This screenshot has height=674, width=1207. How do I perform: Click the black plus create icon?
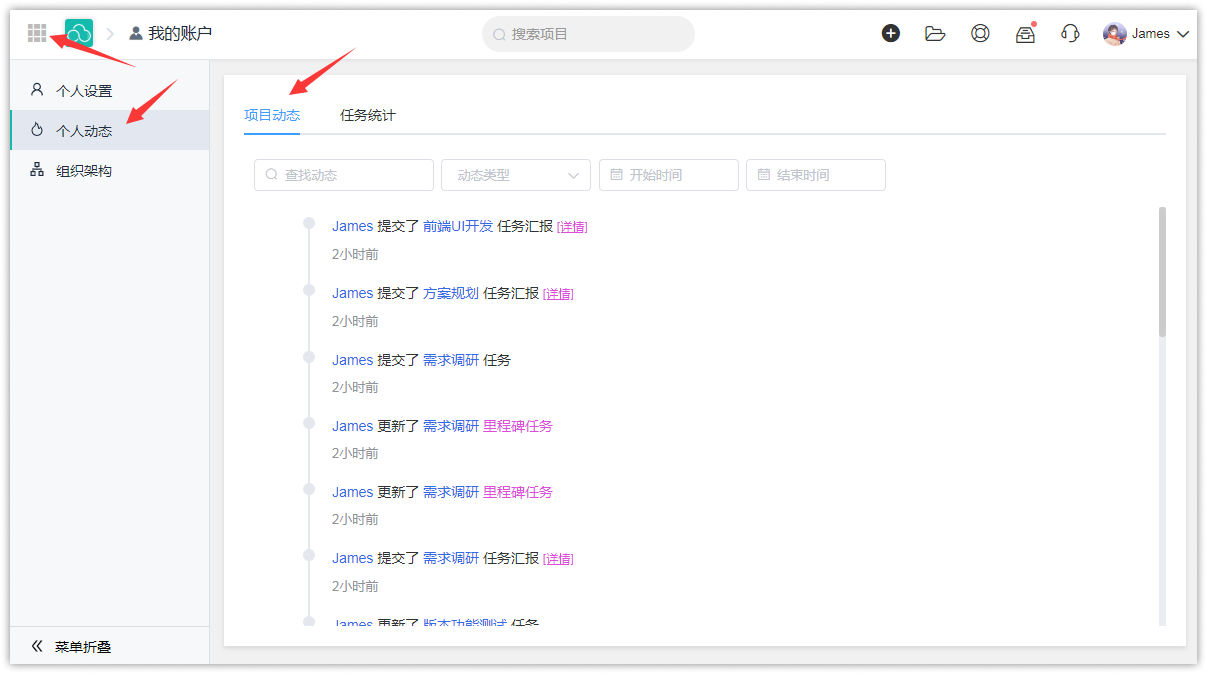(x=890, y=33)
